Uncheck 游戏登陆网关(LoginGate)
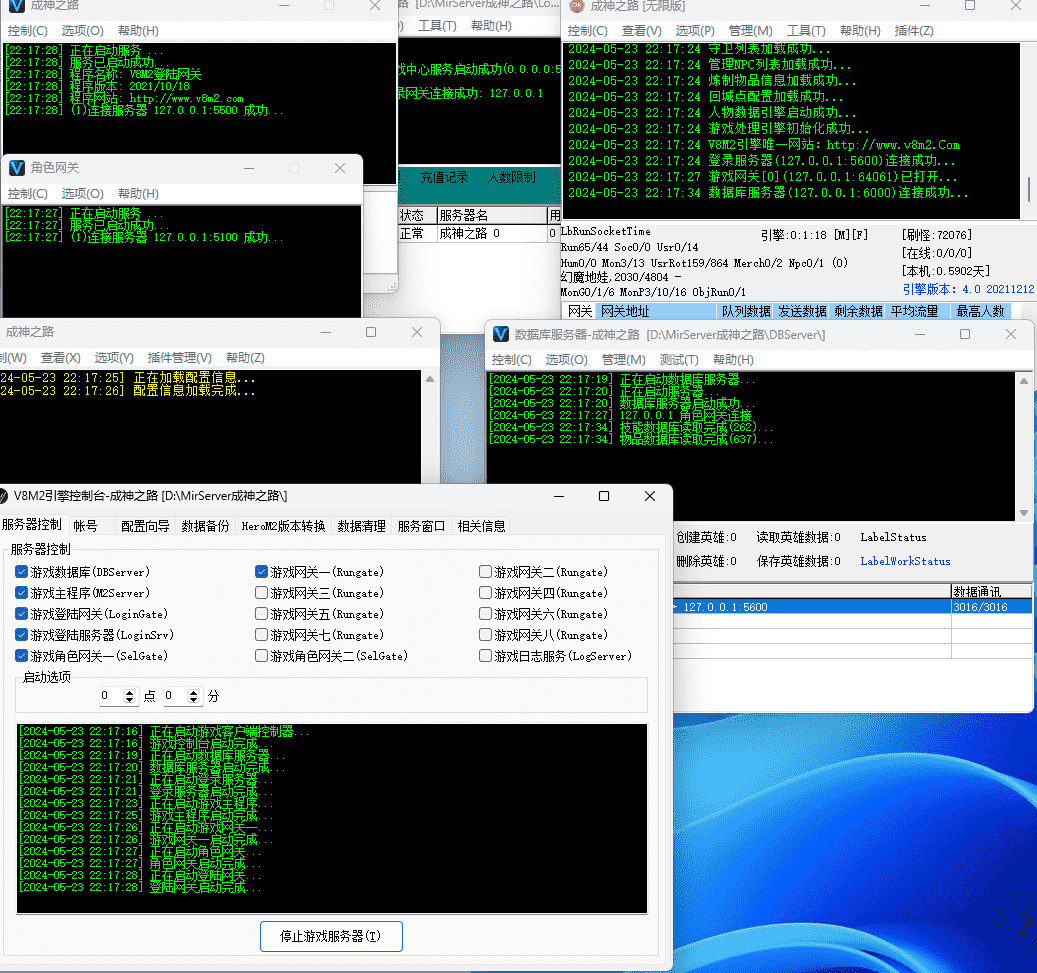Image resolution: width=1037 pixels, height=973 pixels. (21, 614)
